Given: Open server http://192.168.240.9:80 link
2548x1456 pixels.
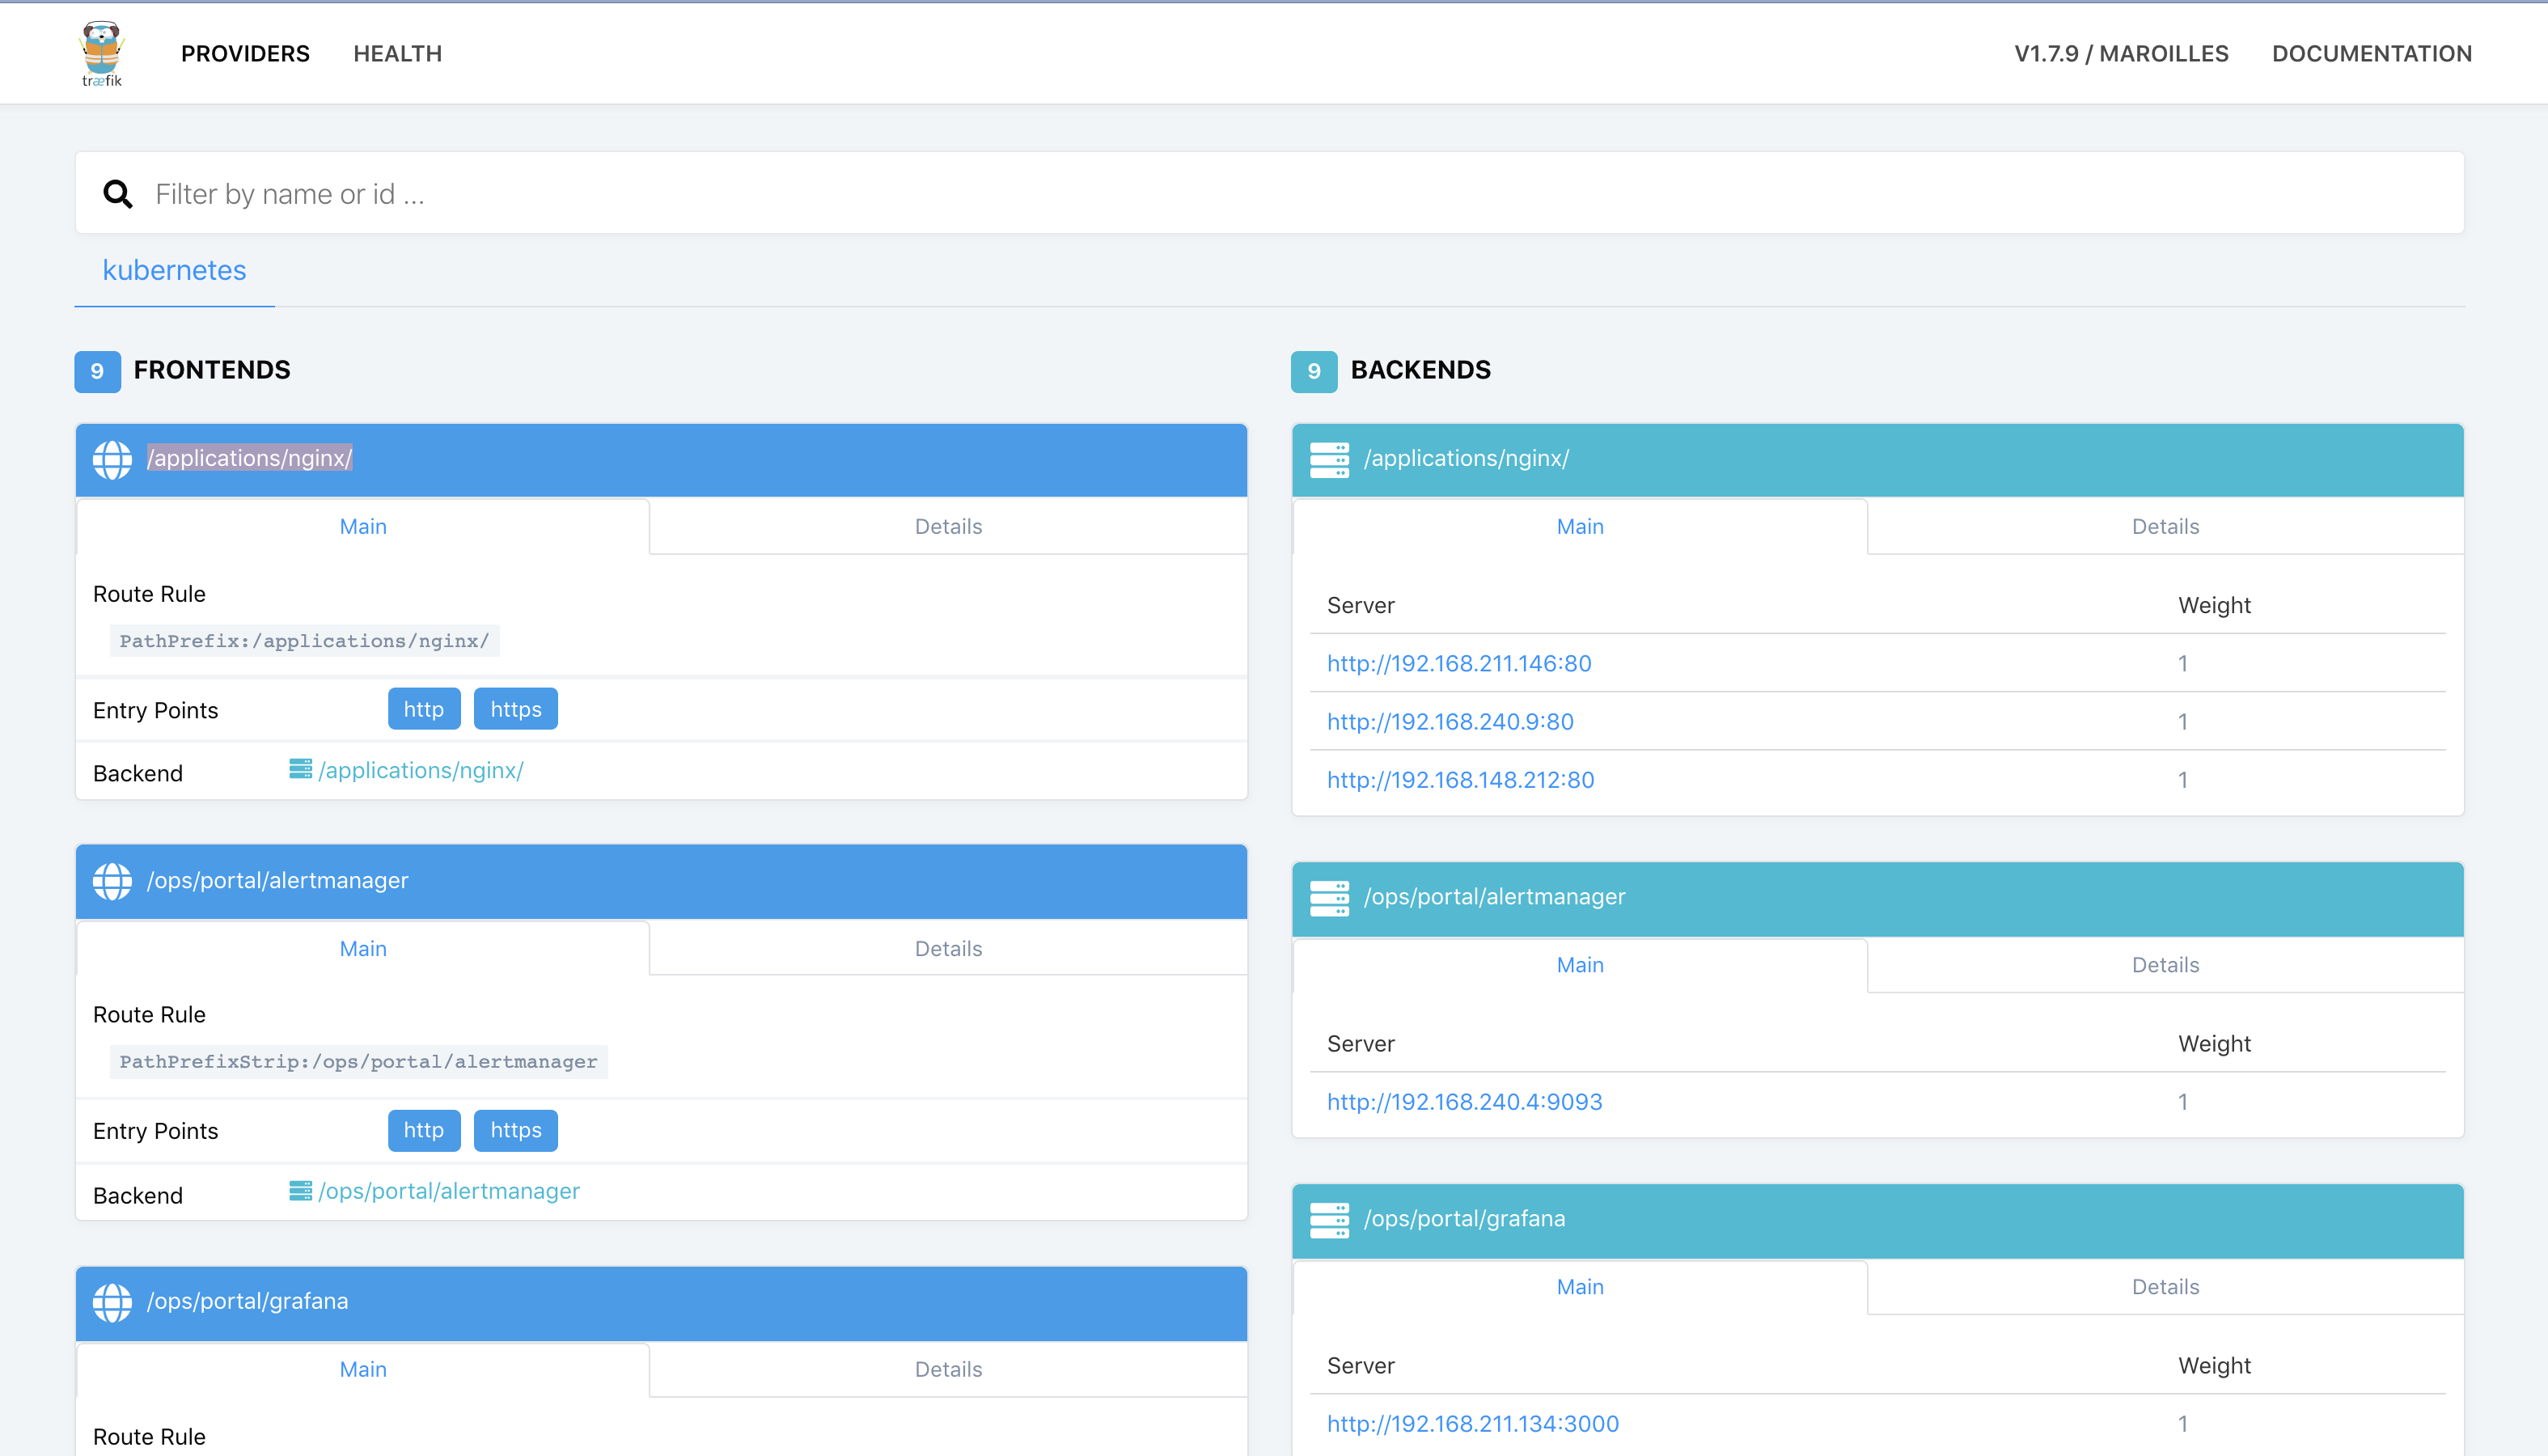Looking at the screenshot, I should tap(1450, 721).
